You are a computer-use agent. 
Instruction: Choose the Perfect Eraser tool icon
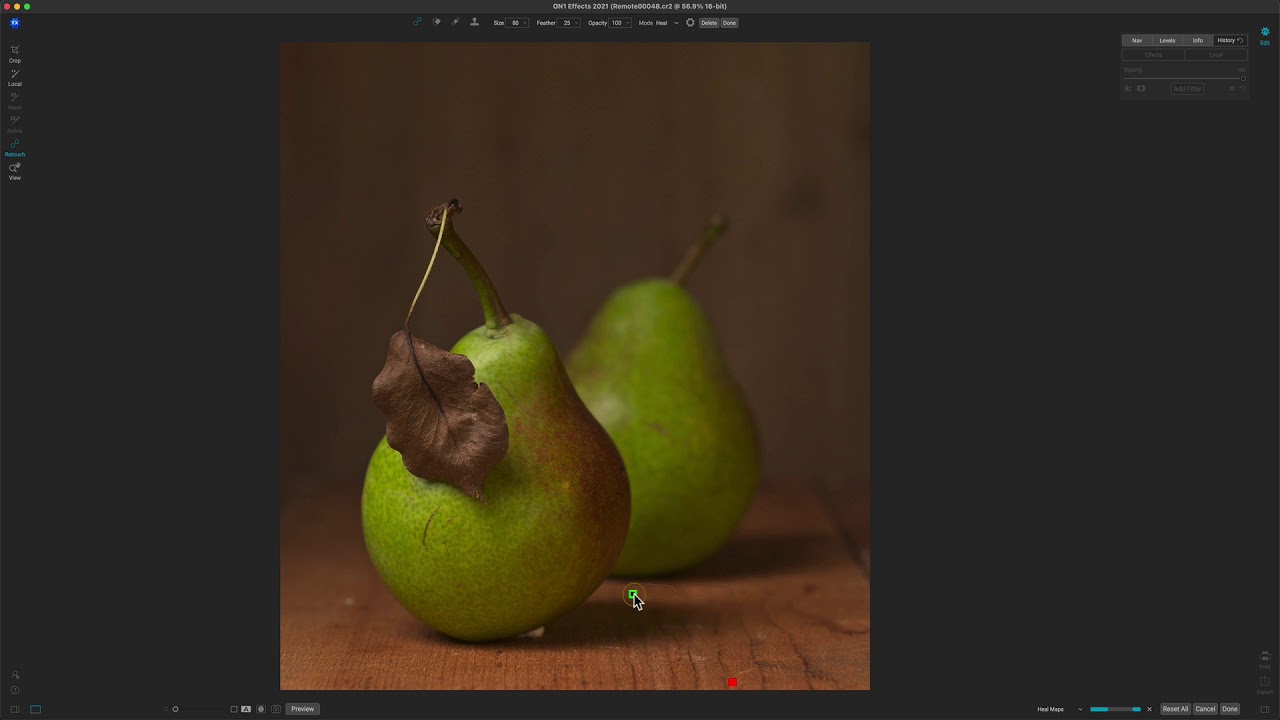pyautogui.click(x=436, y=22)
